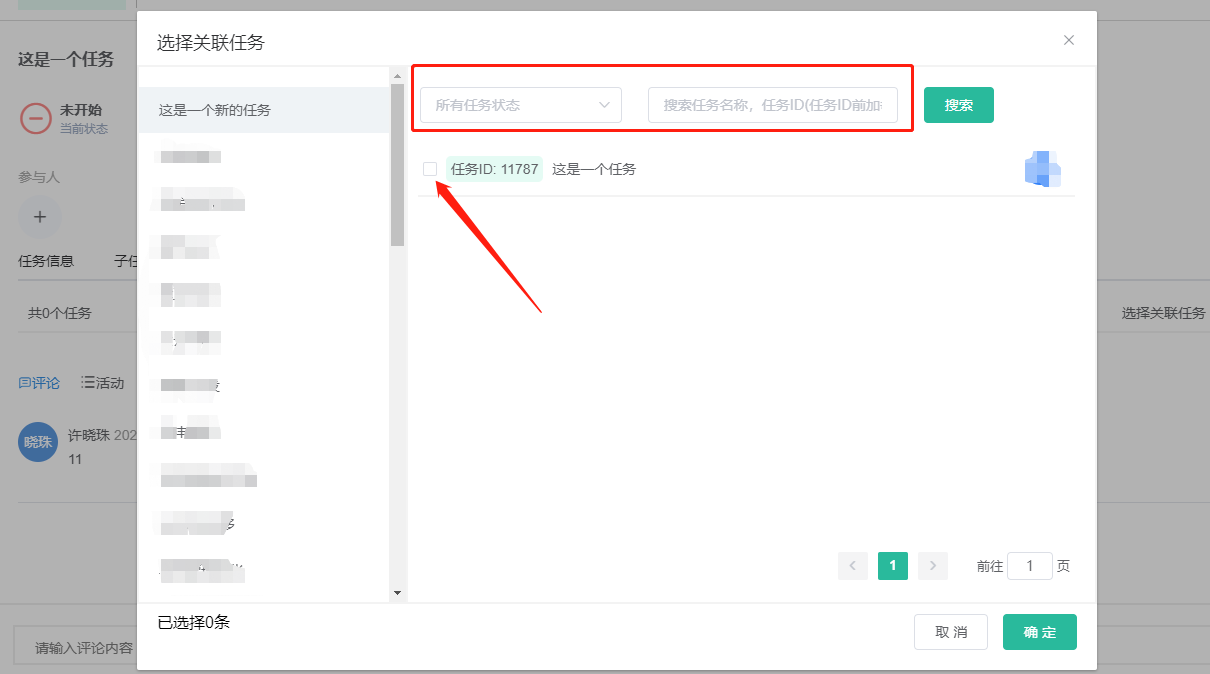
Task: Focus the 搜索任务名称 search input
Action: [773, 105]
